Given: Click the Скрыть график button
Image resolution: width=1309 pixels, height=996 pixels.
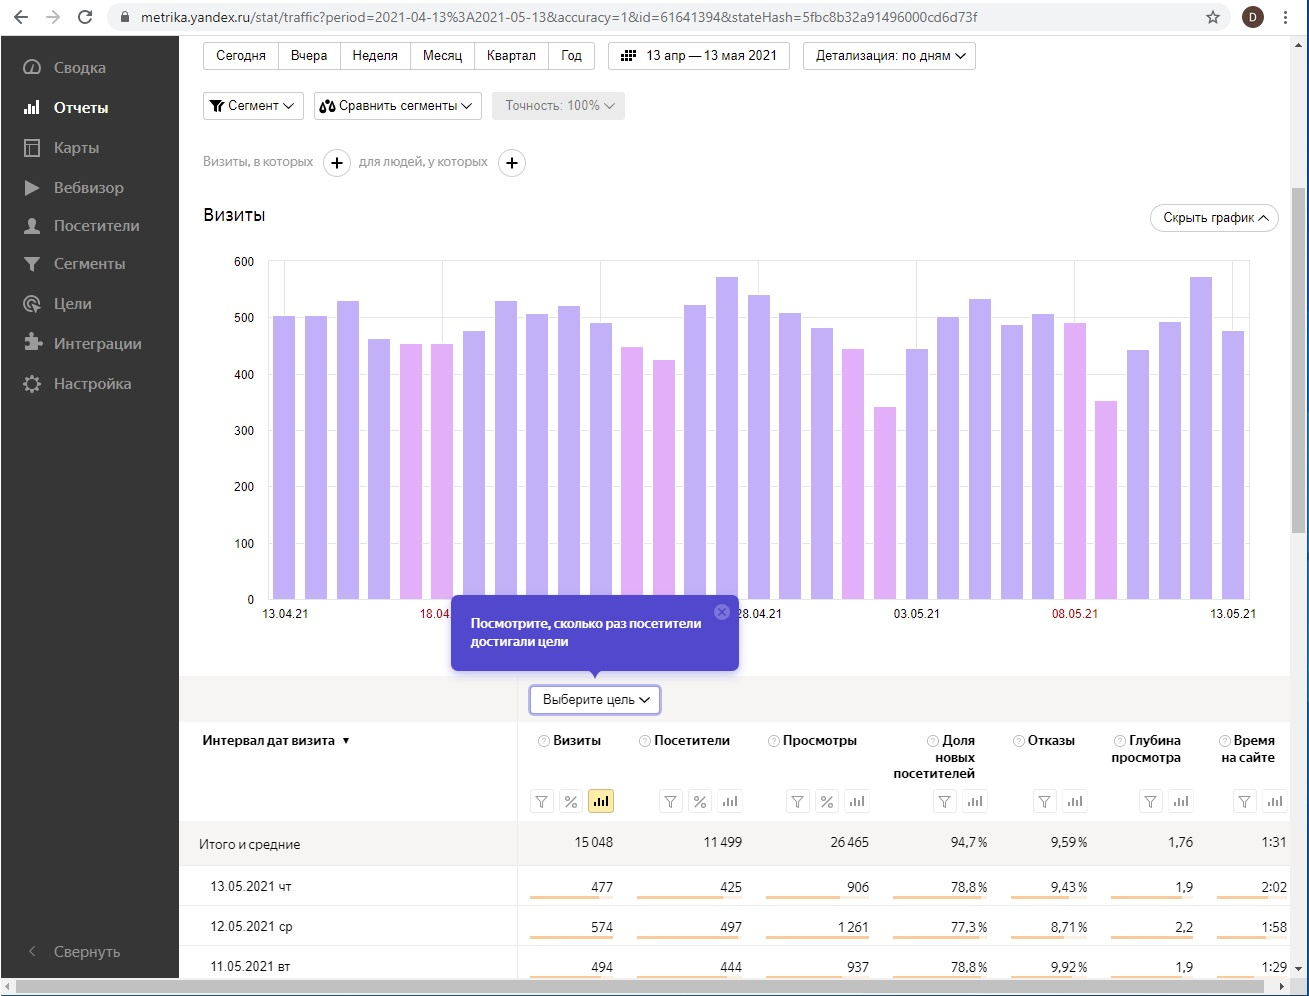Looking at the screenshot, I should 1214,218.
